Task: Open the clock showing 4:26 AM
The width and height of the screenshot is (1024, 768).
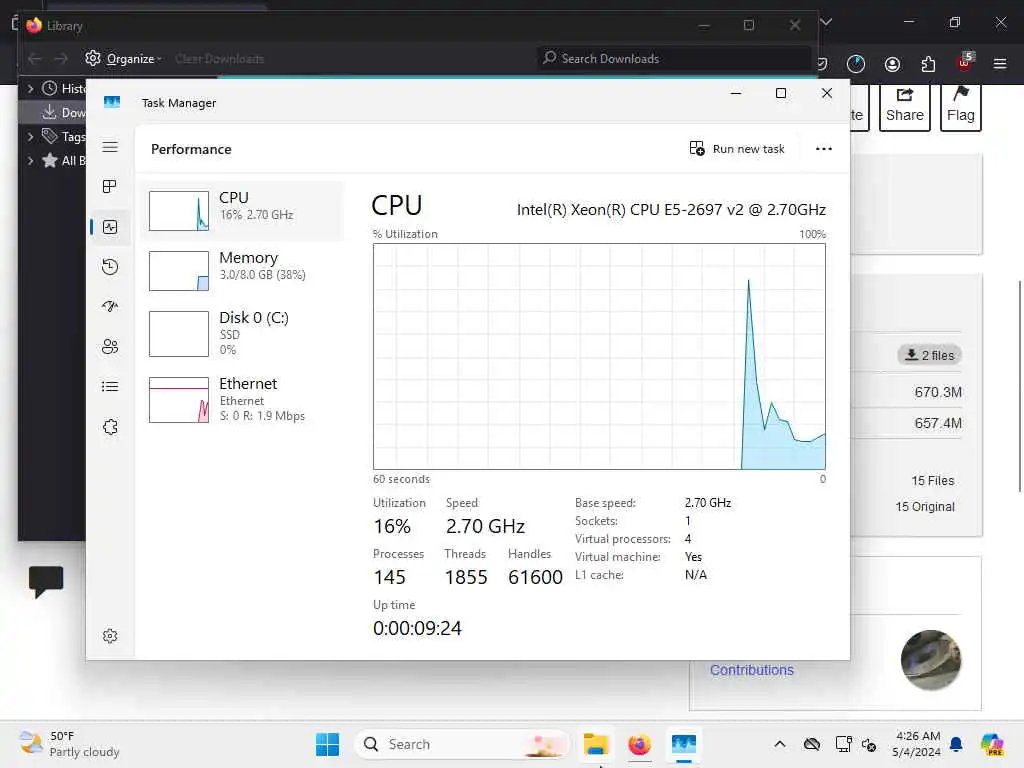Action: 917,744
